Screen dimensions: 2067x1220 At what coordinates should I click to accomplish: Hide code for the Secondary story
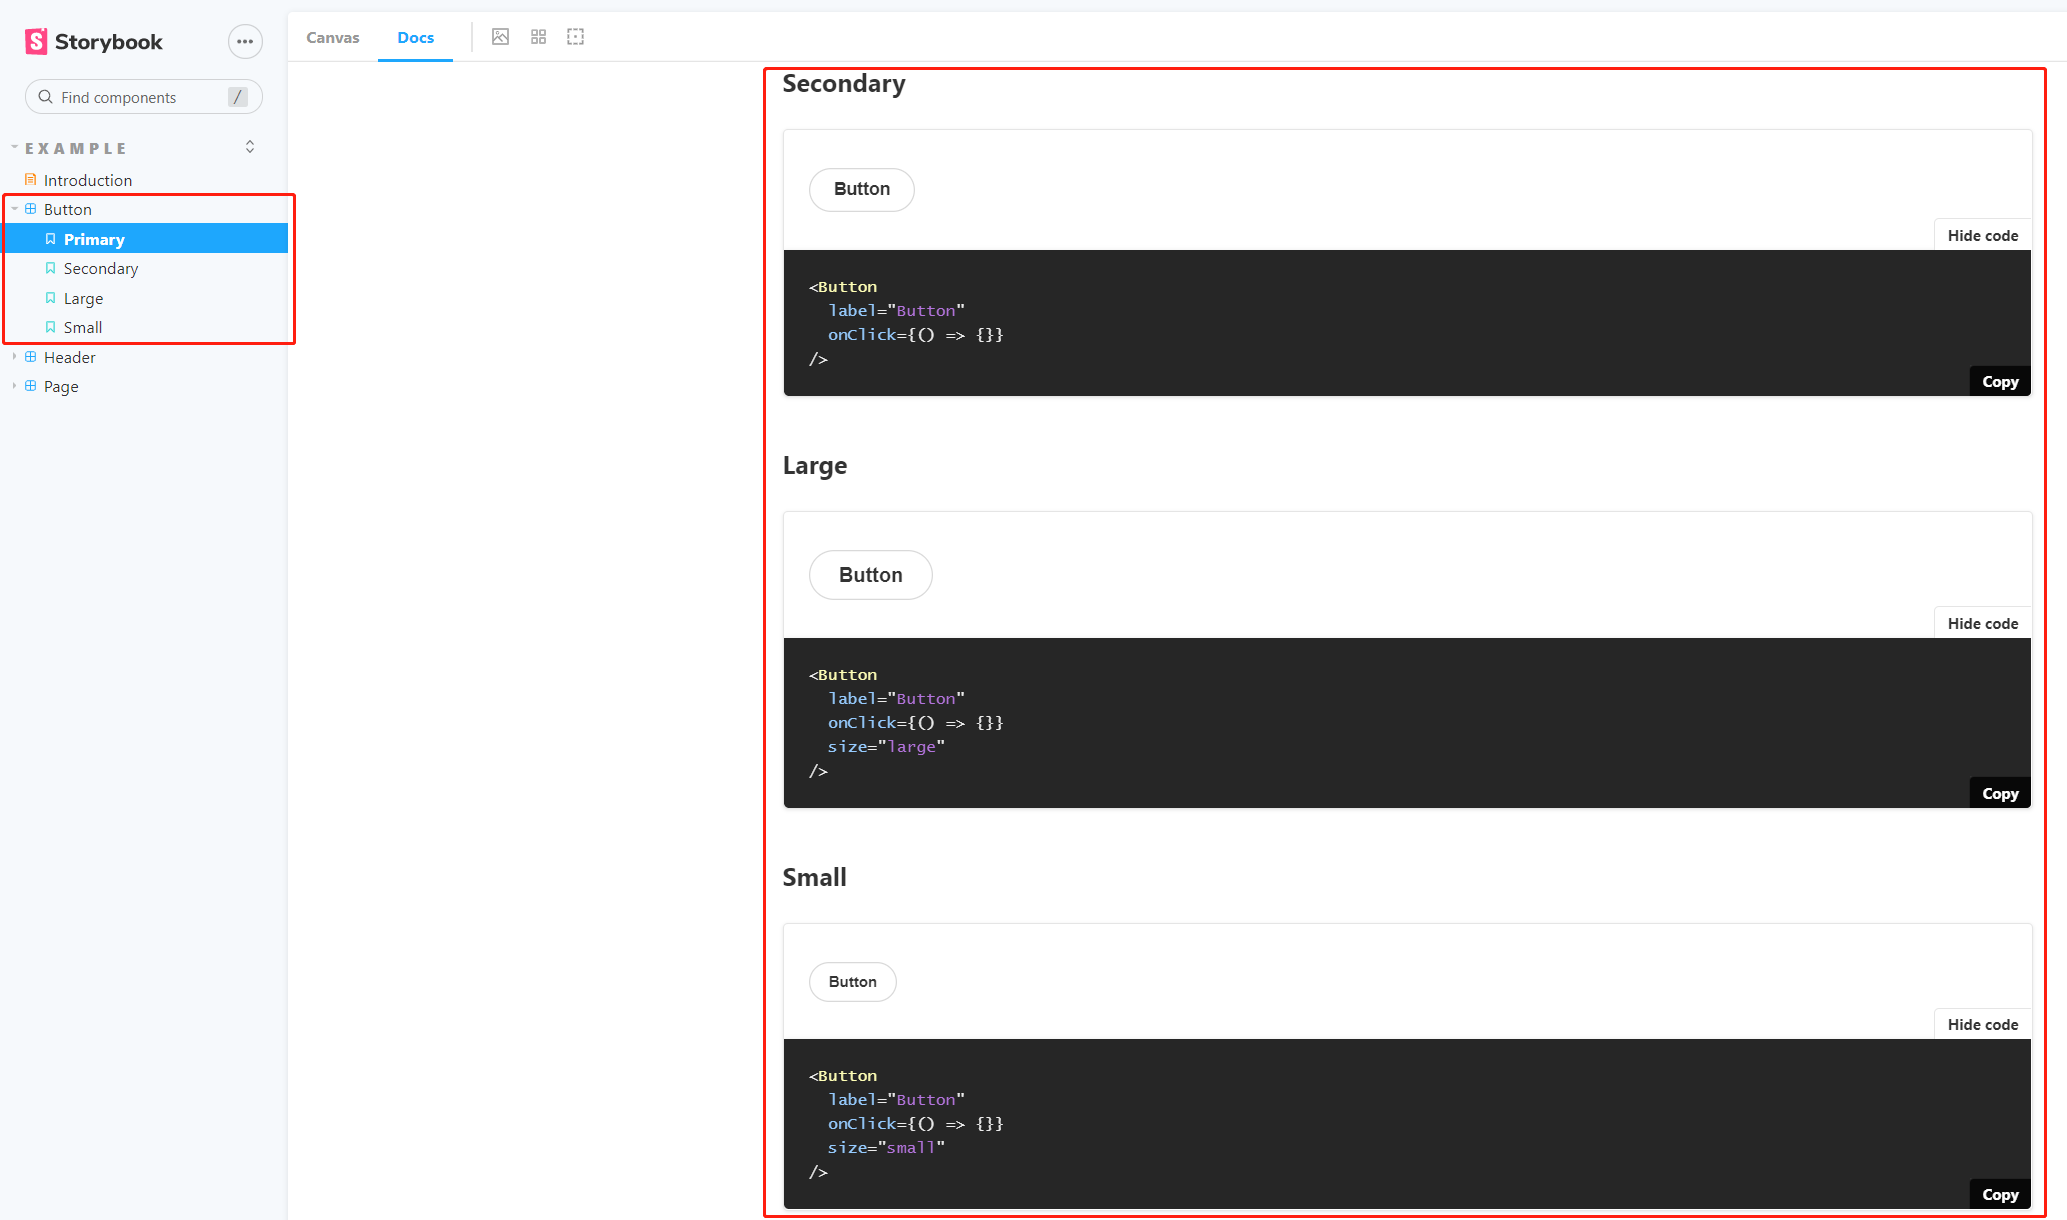[x=1982, y=235]
